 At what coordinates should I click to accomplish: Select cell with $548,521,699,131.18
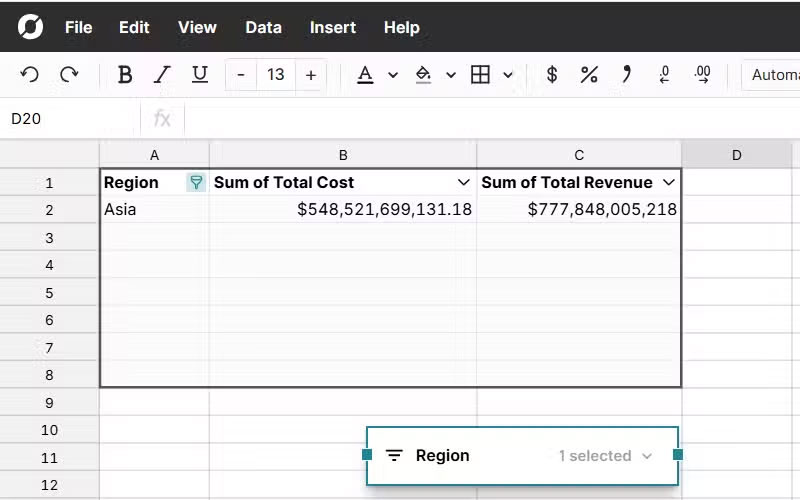pyautogui.click(x=343, y=210)
